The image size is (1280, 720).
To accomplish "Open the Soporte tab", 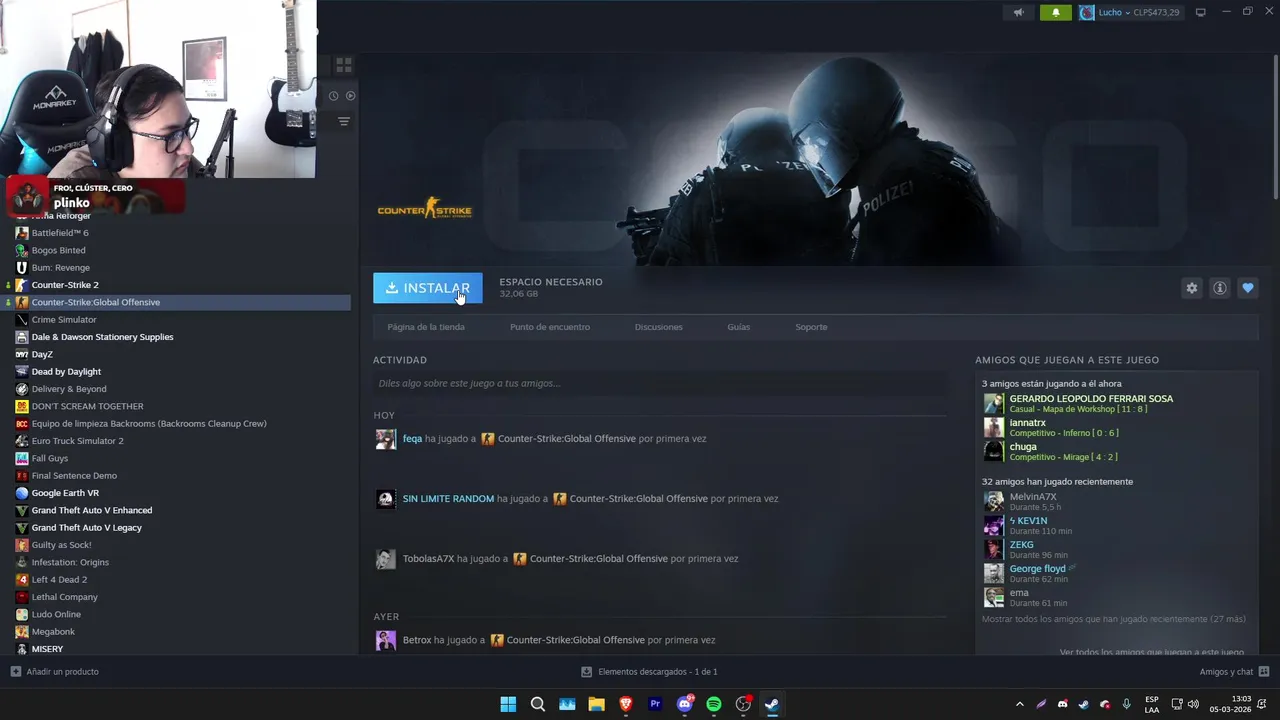I will click(x=811, y=327).
